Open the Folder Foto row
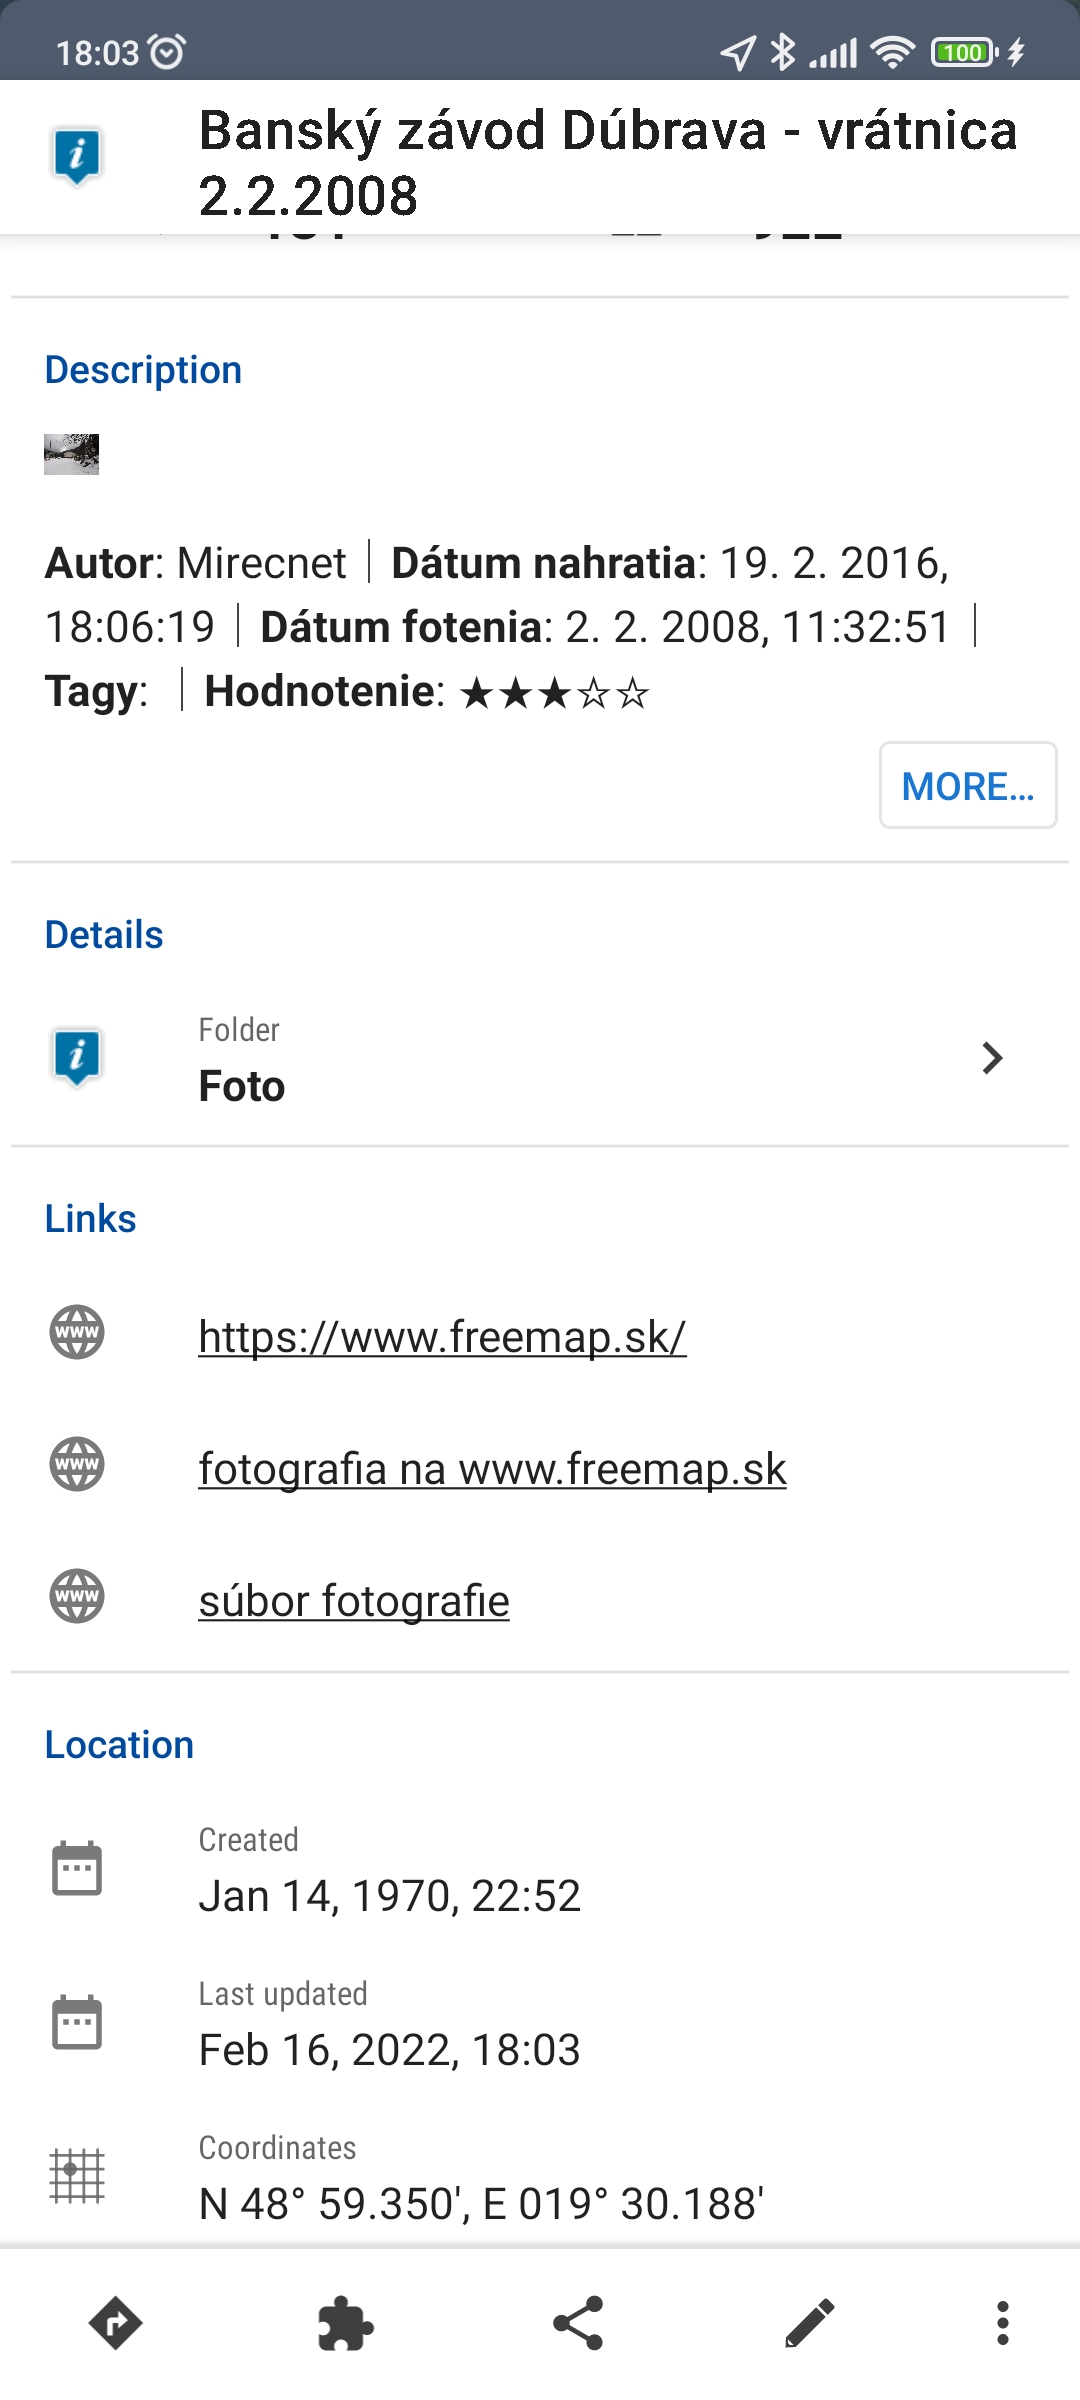This screenshot has height=2400, width=1080. pos(500,1060)
